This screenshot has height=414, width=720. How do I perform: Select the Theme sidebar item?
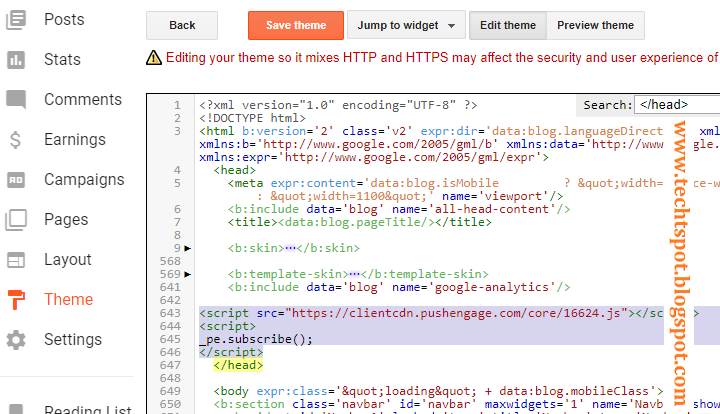click(x=69, y=299)
